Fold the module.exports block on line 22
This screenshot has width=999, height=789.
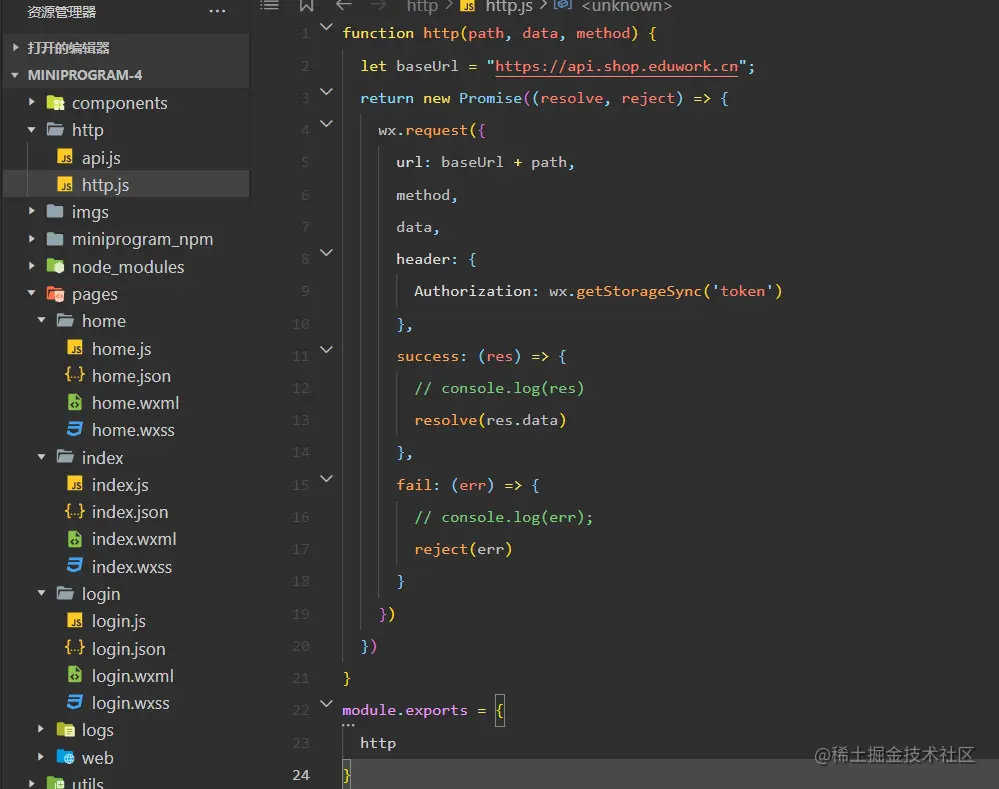pyautogui.click(x=326, y=704)
